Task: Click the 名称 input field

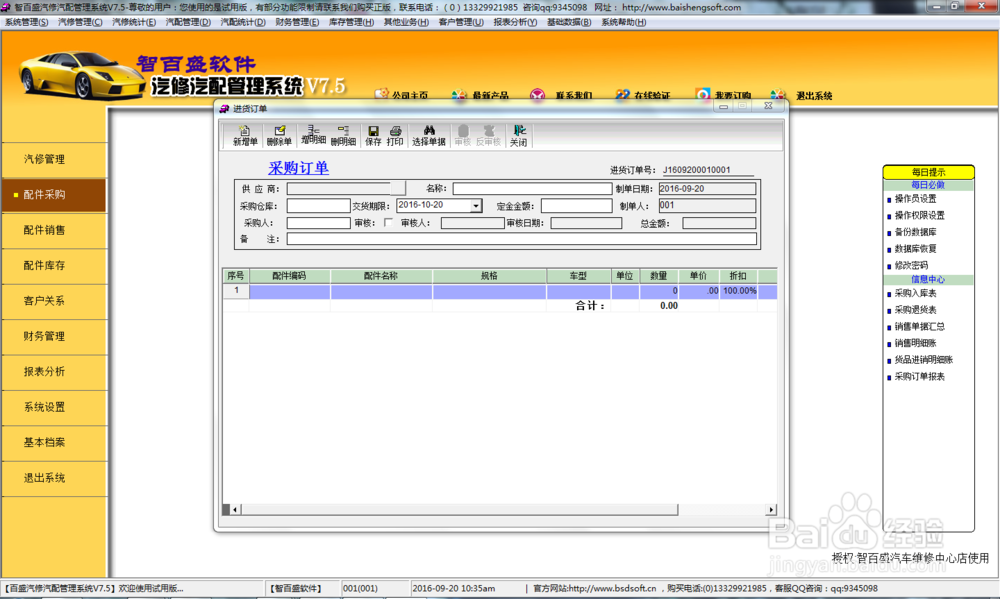Action: pyautogui.click(x=533, y=189)
